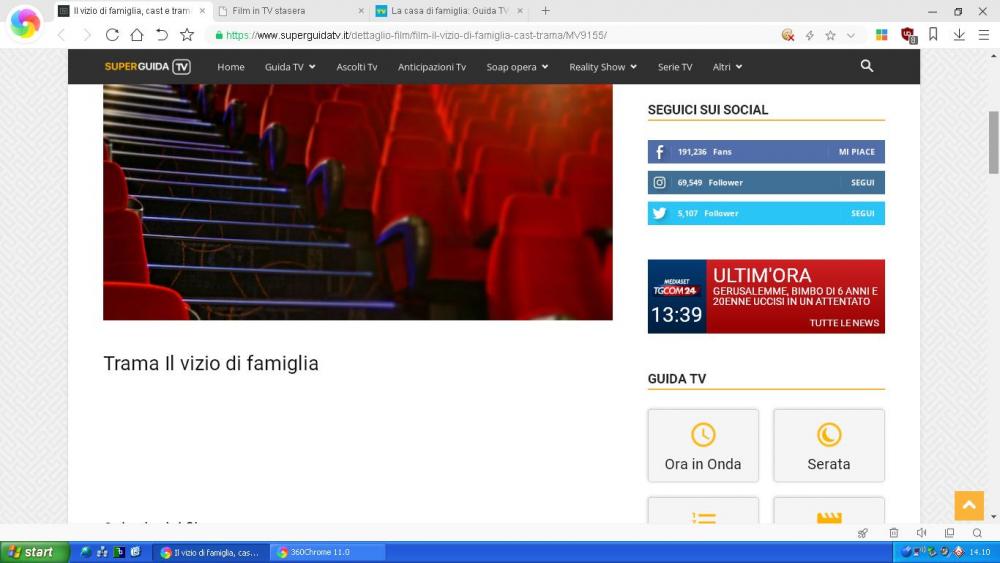Viewport: 1000px width, 563px height.
Task: Click the trash icon in browser status bar
Action: (x=894, y=533)
